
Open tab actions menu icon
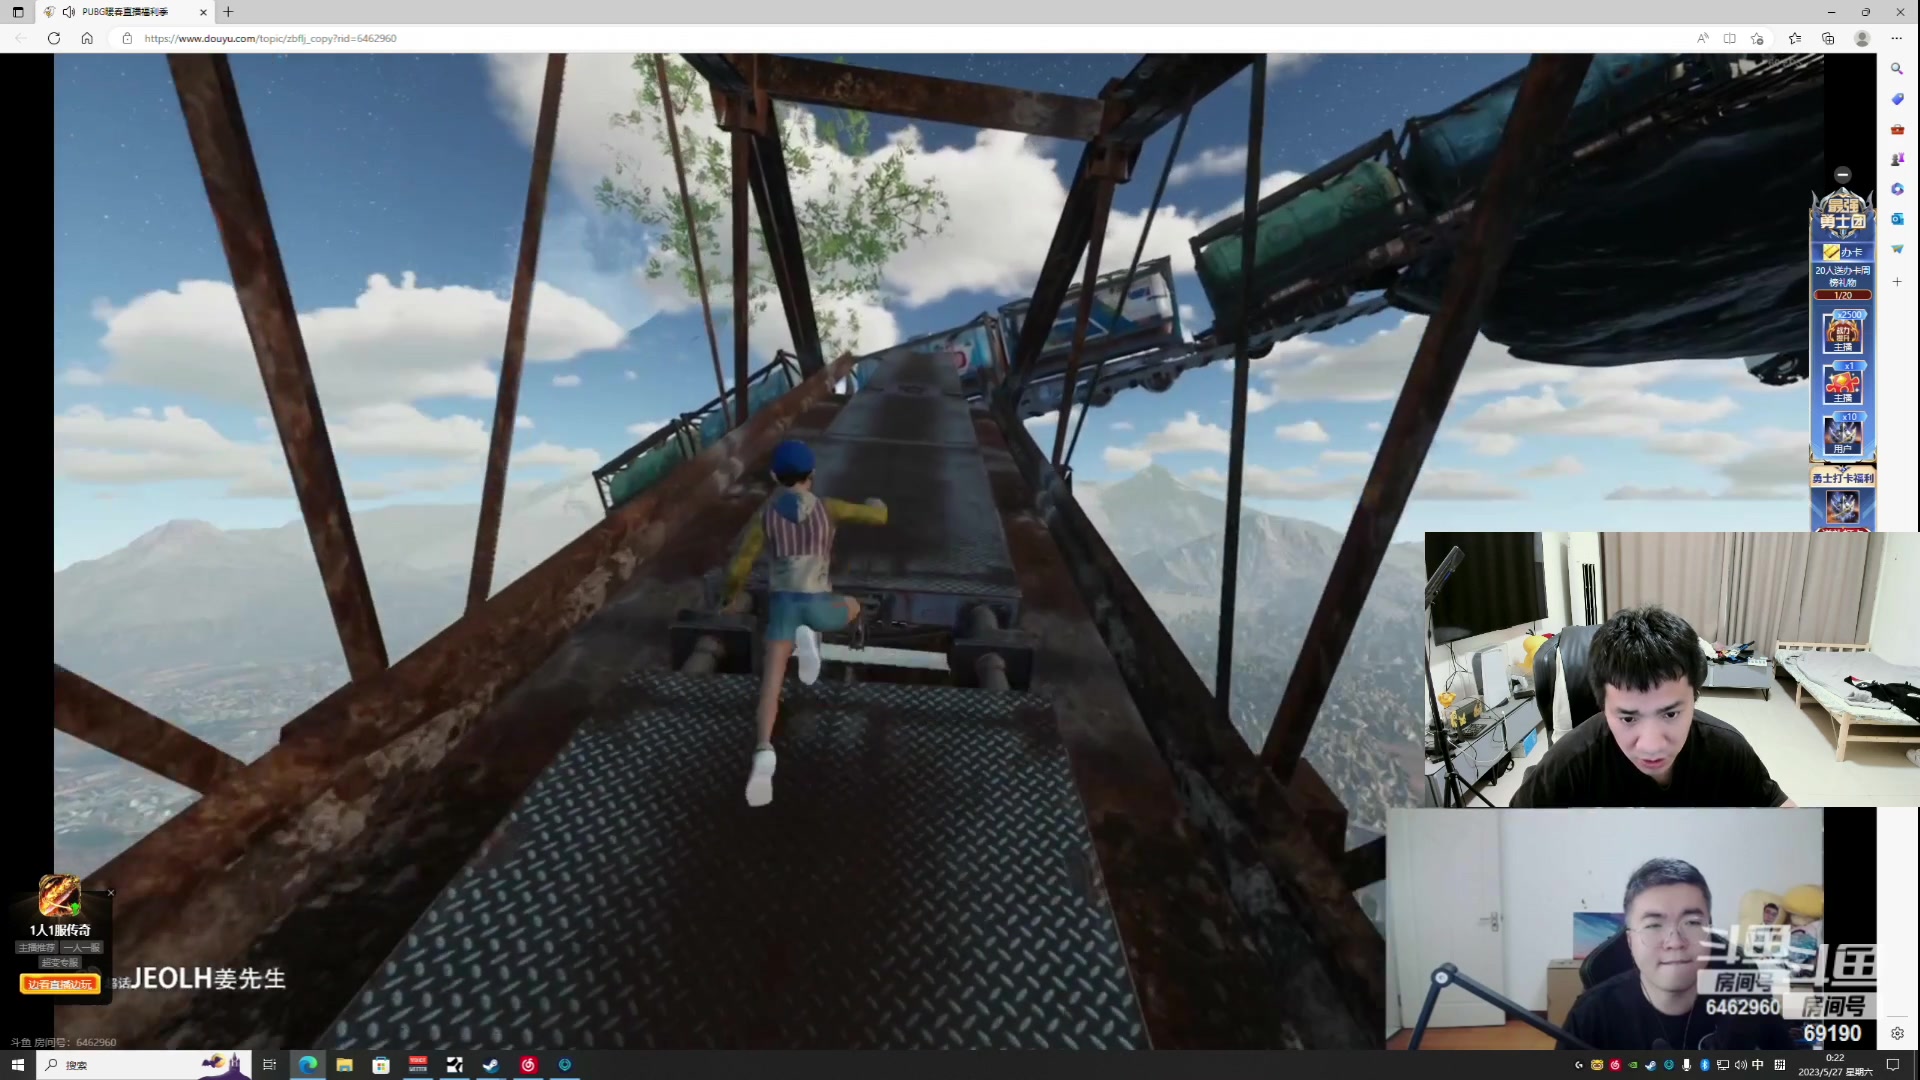[18, 12]
